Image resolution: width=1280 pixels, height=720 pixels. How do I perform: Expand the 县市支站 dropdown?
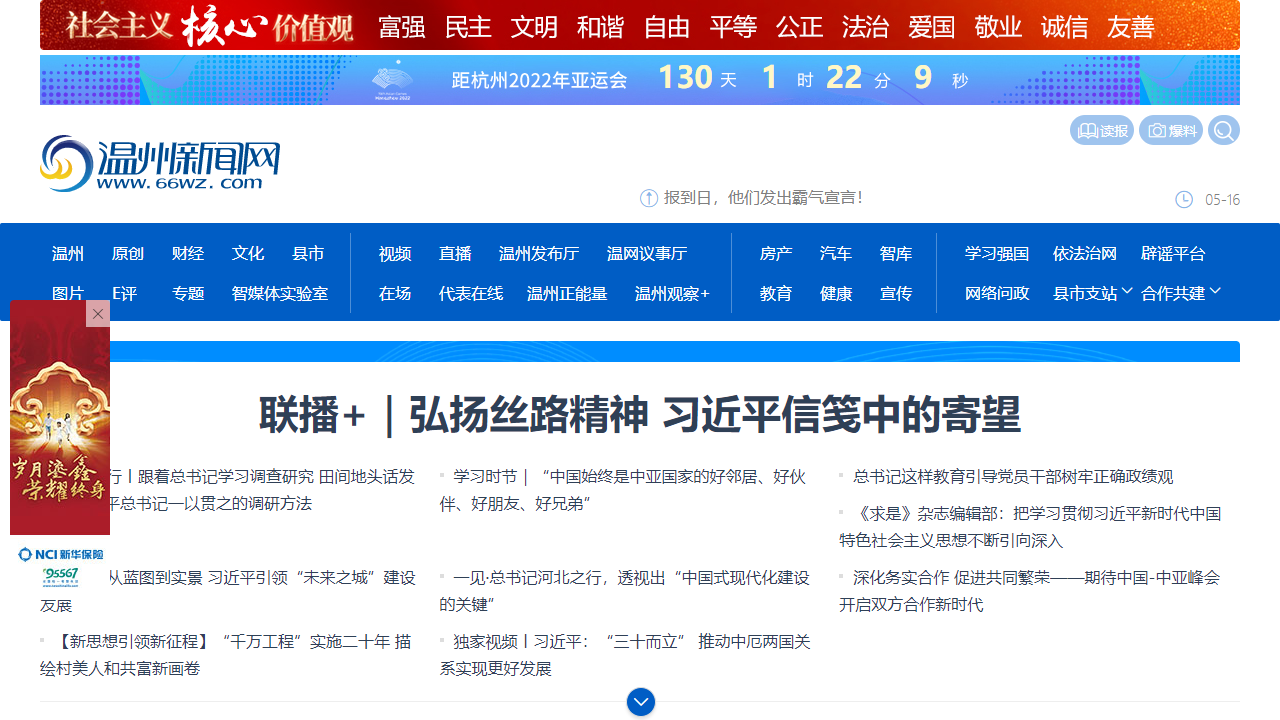click(x=1093, y=293)
